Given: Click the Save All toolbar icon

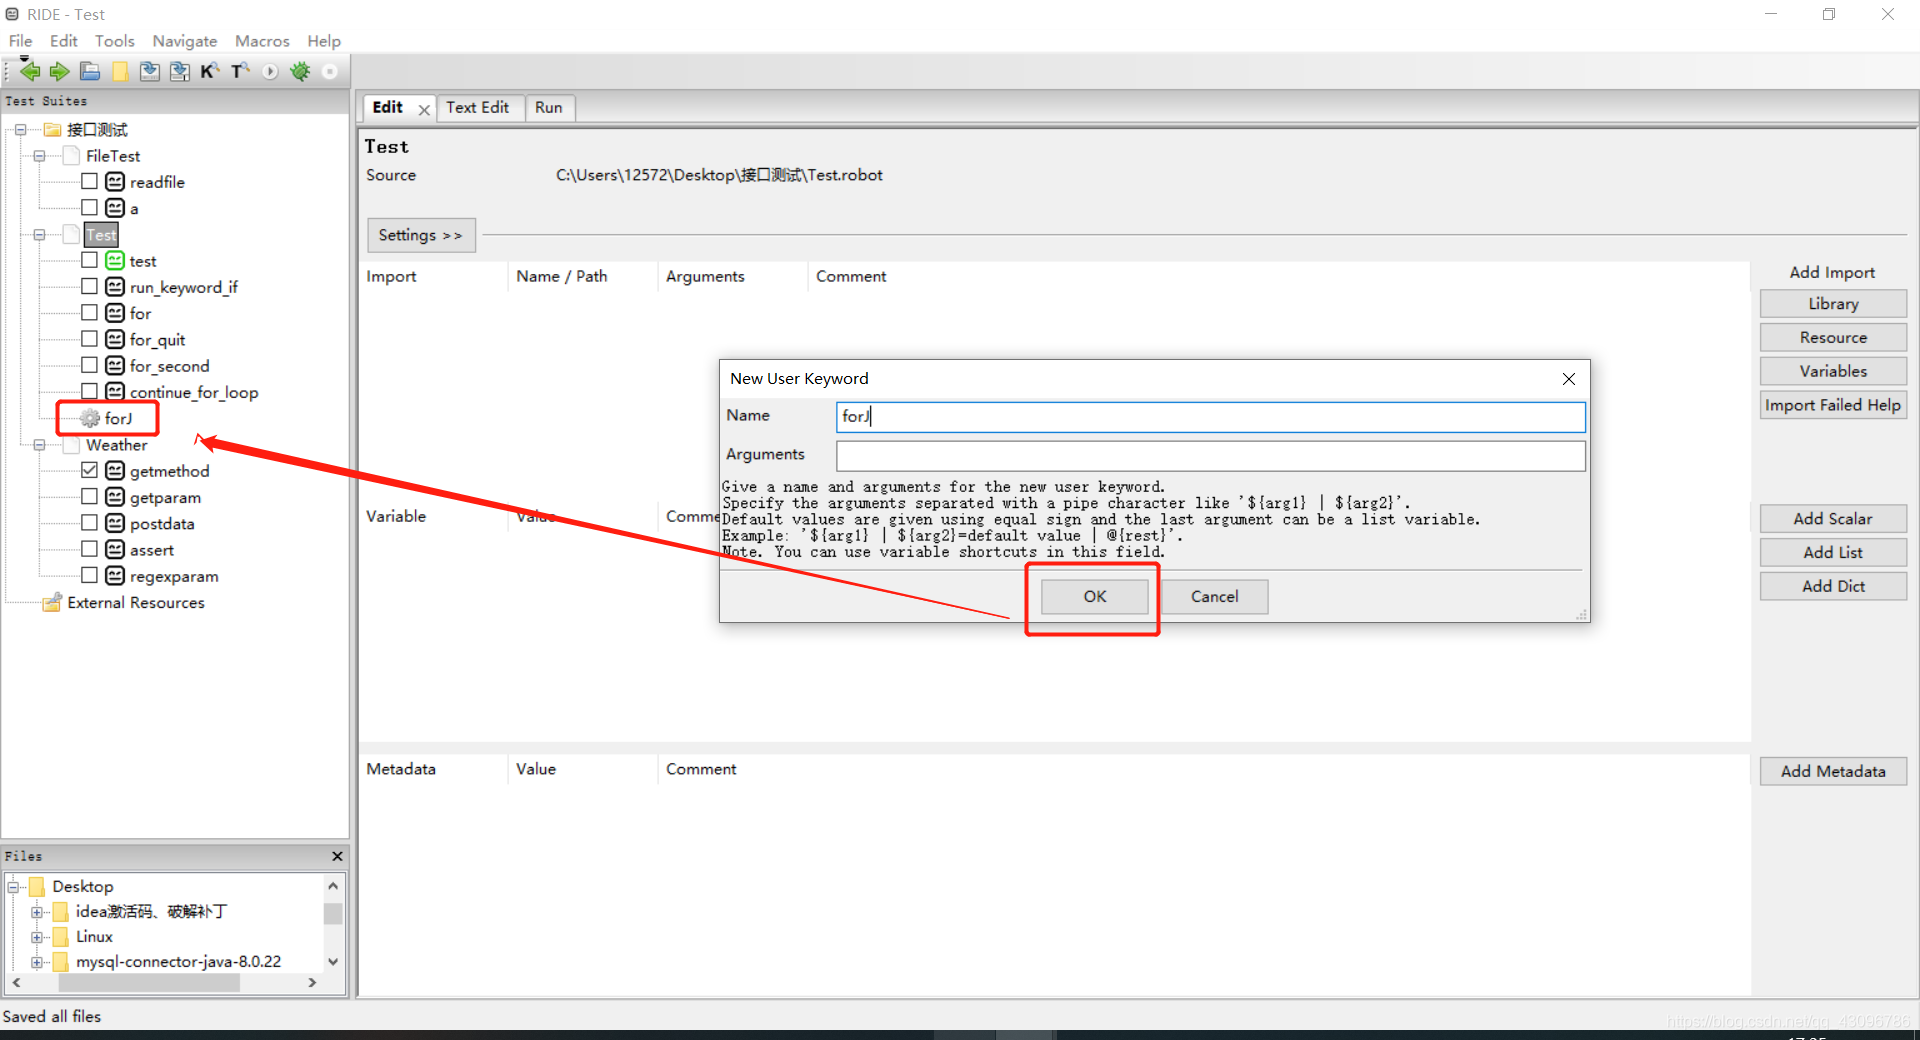Looking at the screenshot, I should point(180,71).
